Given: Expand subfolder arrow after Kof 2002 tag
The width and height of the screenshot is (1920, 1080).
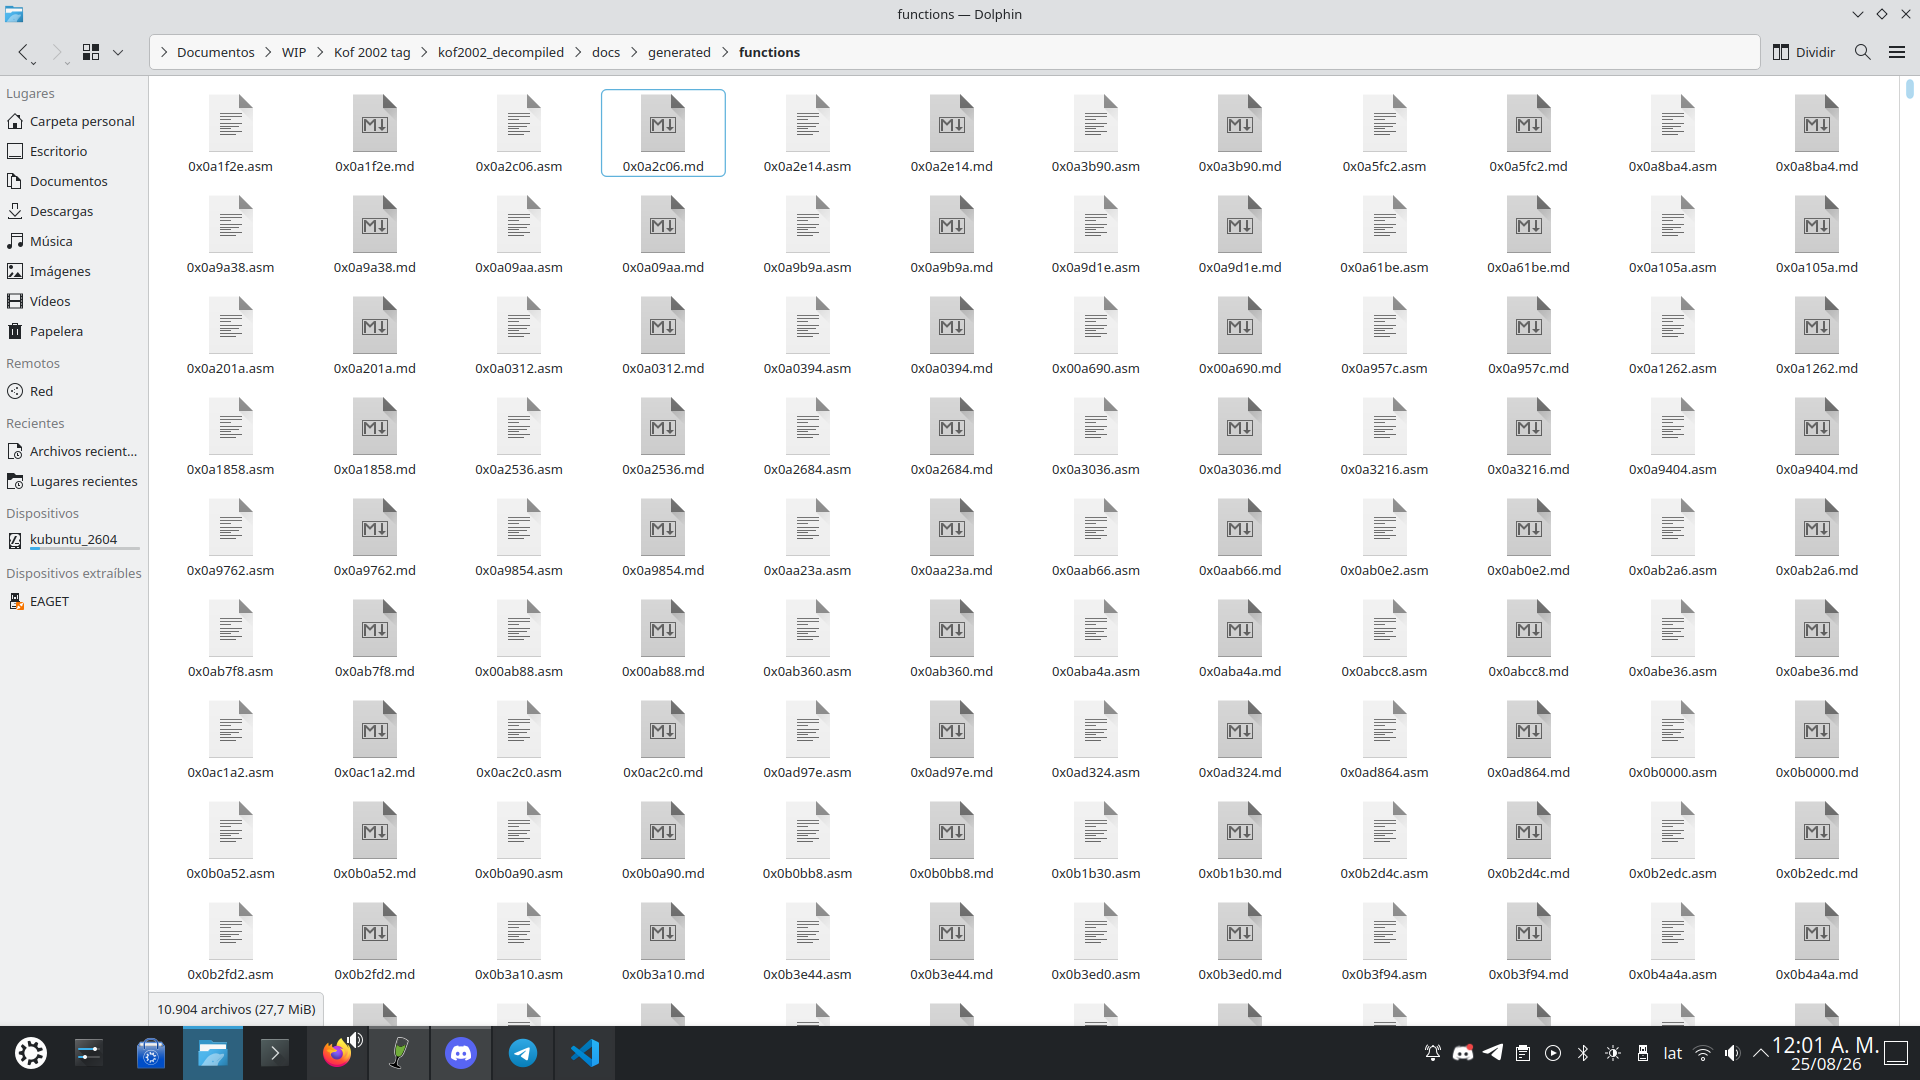Looking at the screenshot, I should [425, 52].
